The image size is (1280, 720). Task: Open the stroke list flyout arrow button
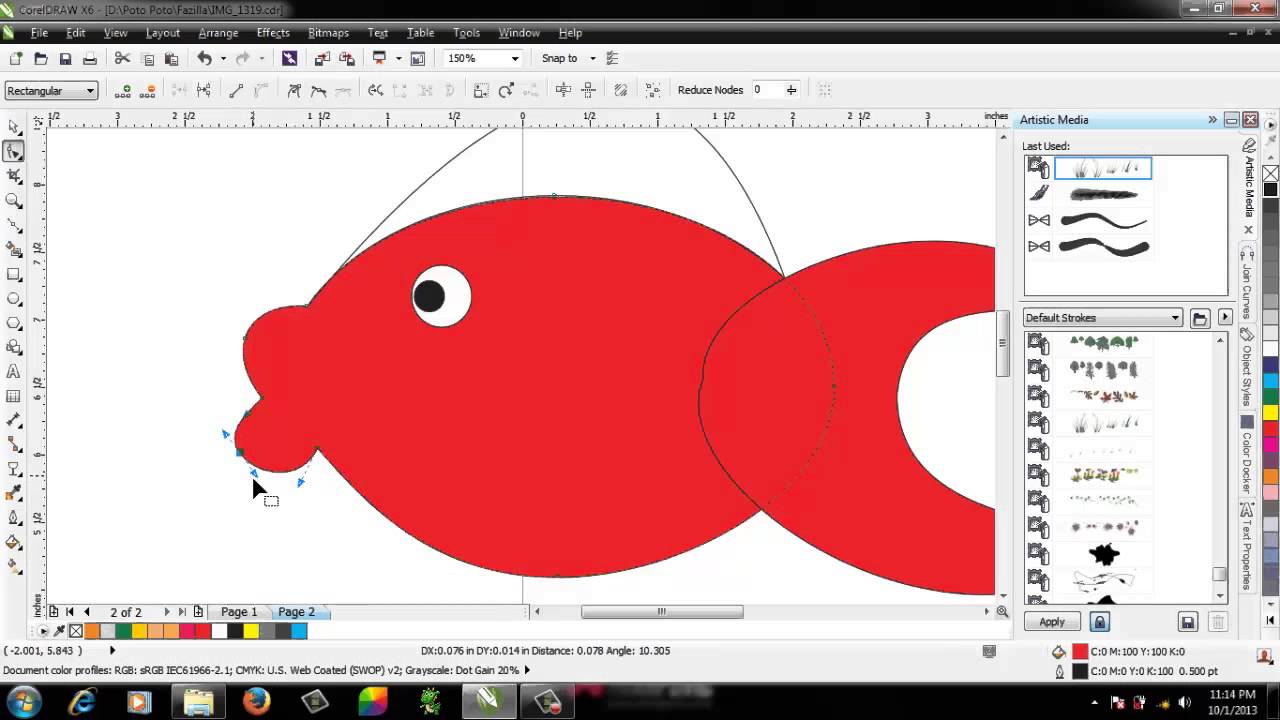coord(1225,318)
